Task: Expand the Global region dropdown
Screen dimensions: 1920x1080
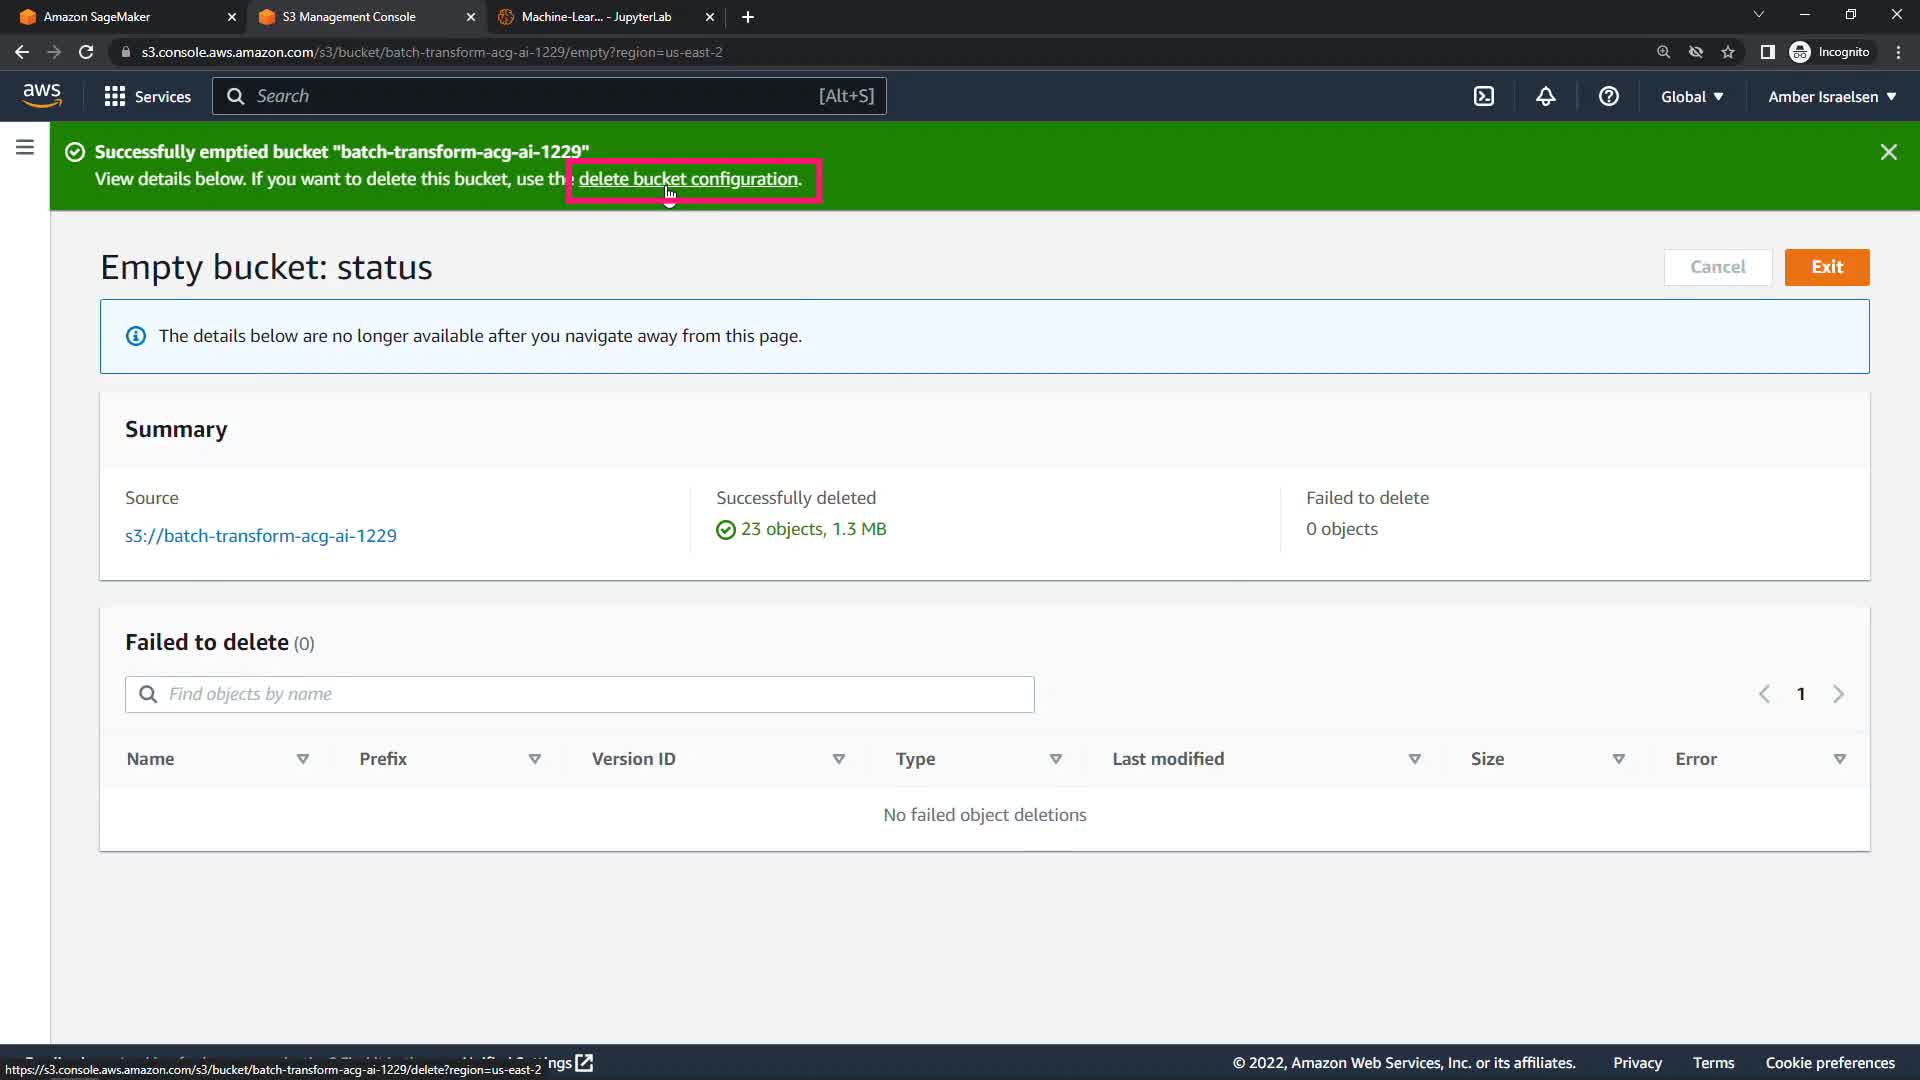Action: click(x=1692, y=97)
